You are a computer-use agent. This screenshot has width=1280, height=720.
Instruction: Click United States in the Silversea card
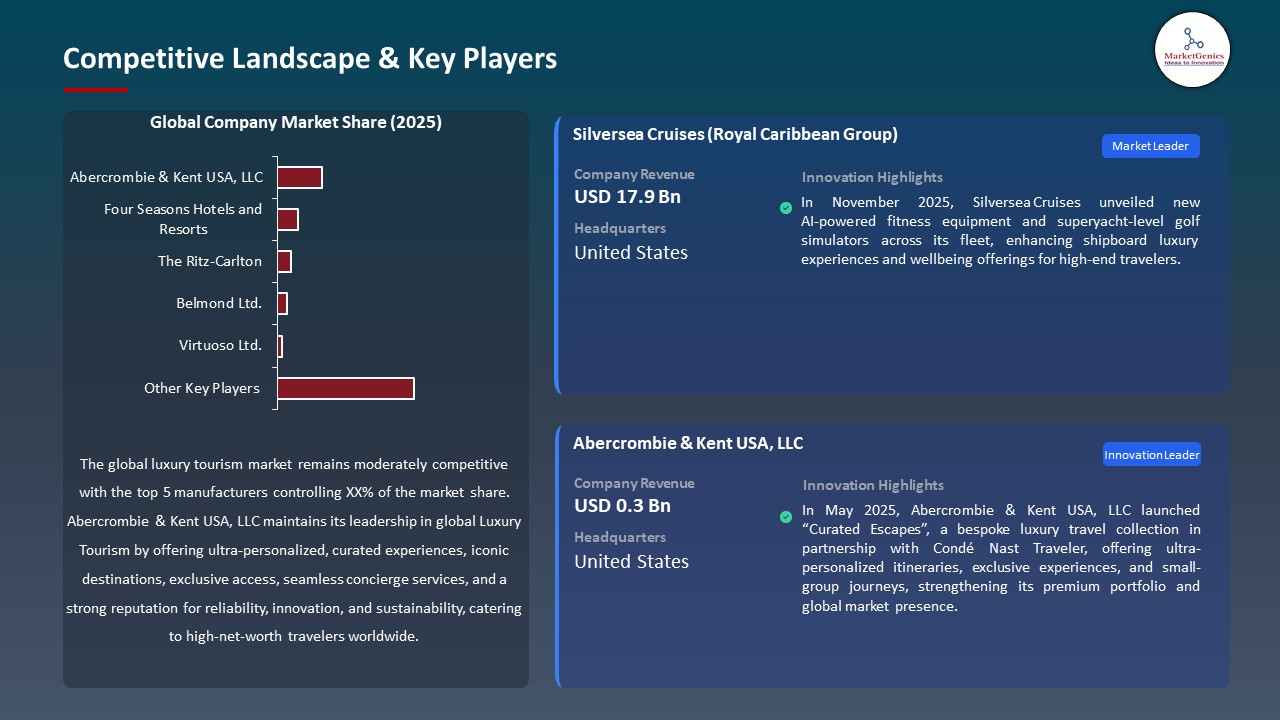click(631, 253)
